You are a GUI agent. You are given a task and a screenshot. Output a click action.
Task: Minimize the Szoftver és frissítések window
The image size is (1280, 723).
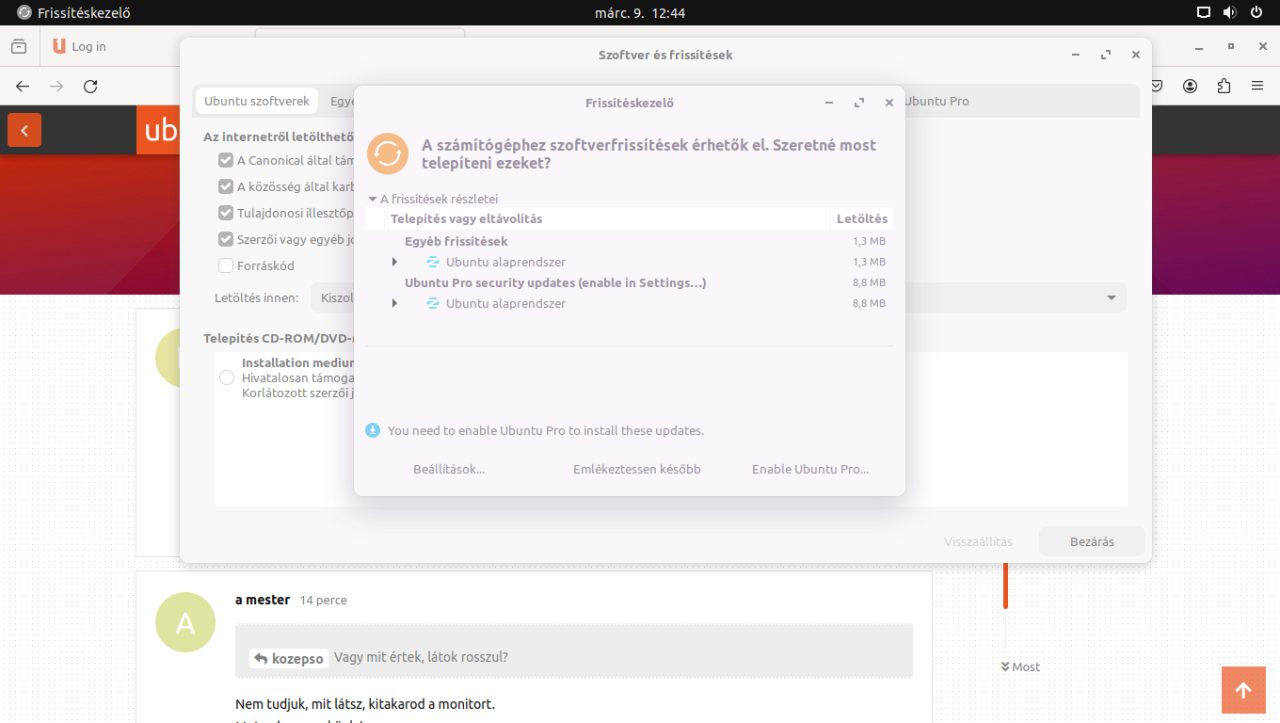point(1075,55)
